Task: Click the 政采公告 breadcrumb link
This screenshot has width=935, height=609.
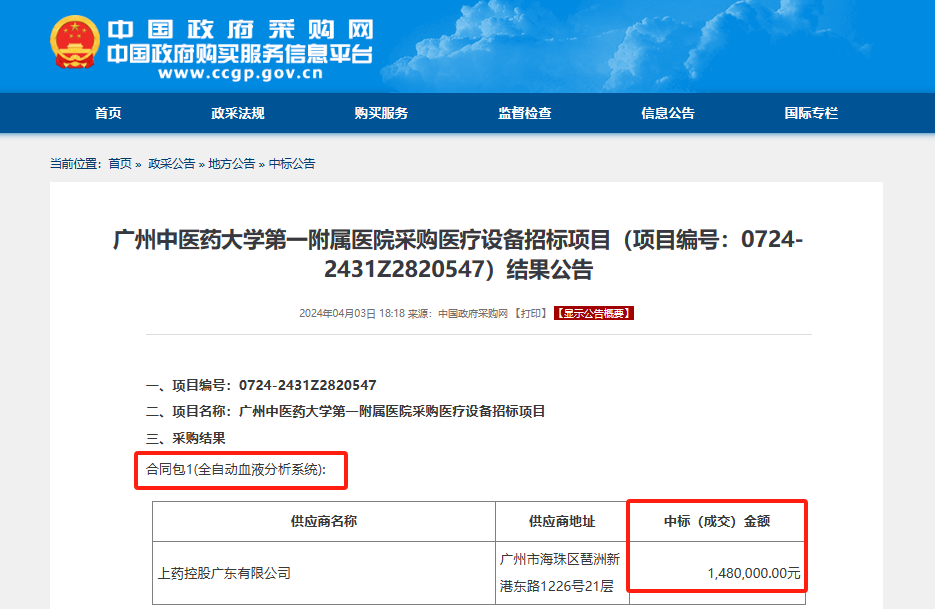Action: 171,163
